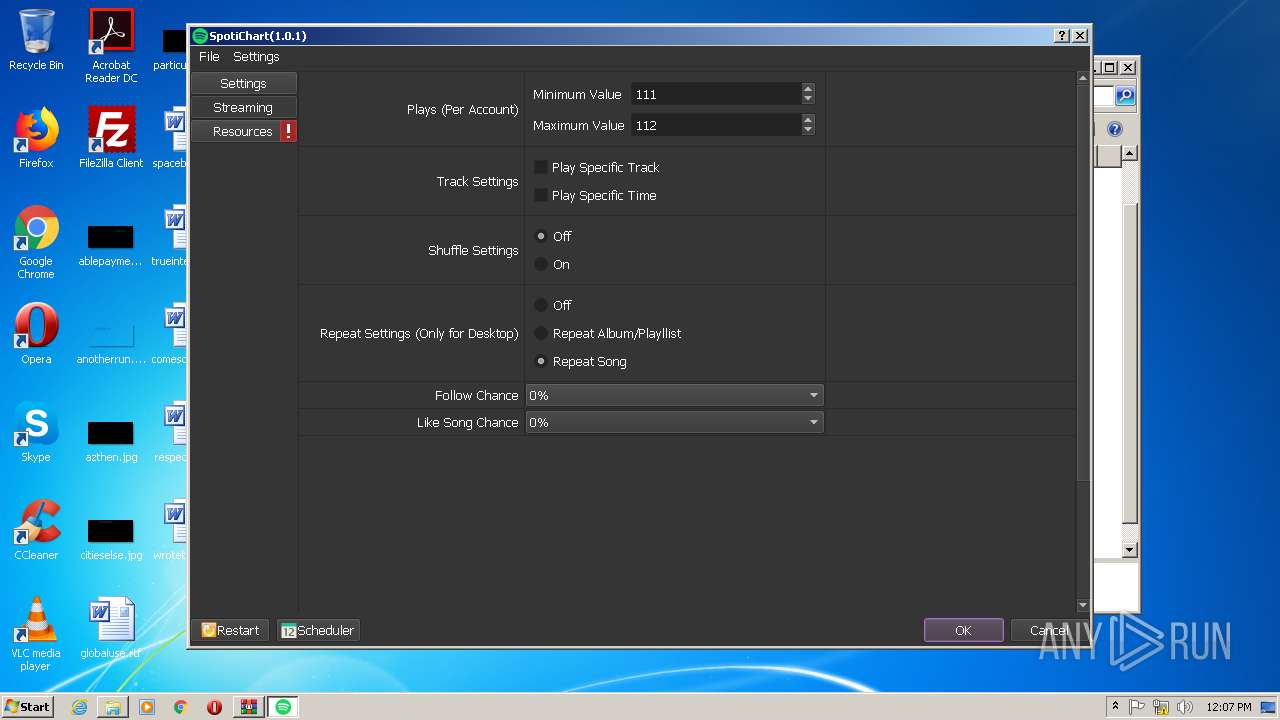Select Shuffle On radio button
Screen dimensions: 1280x720
(x=541, y=264)
